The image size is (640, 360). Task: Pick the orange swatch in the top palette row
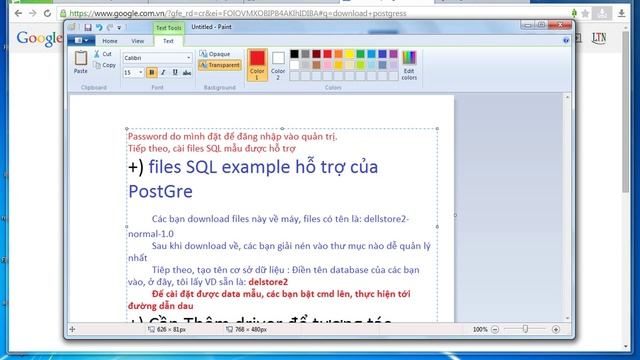(338, 54)
